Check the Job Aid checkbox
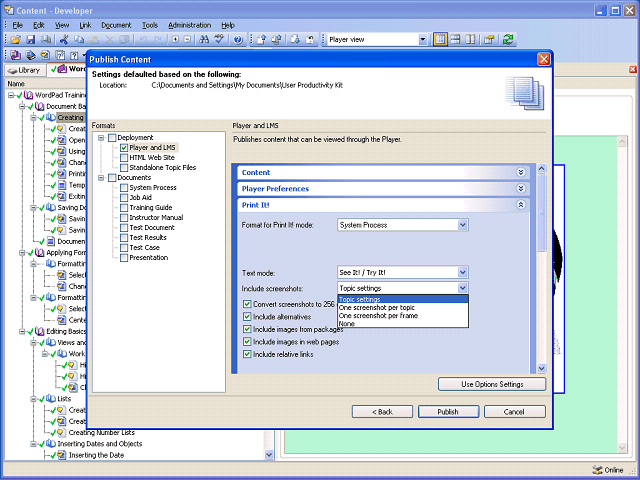This screenshot has width=640, height=480. click(124, 198)
